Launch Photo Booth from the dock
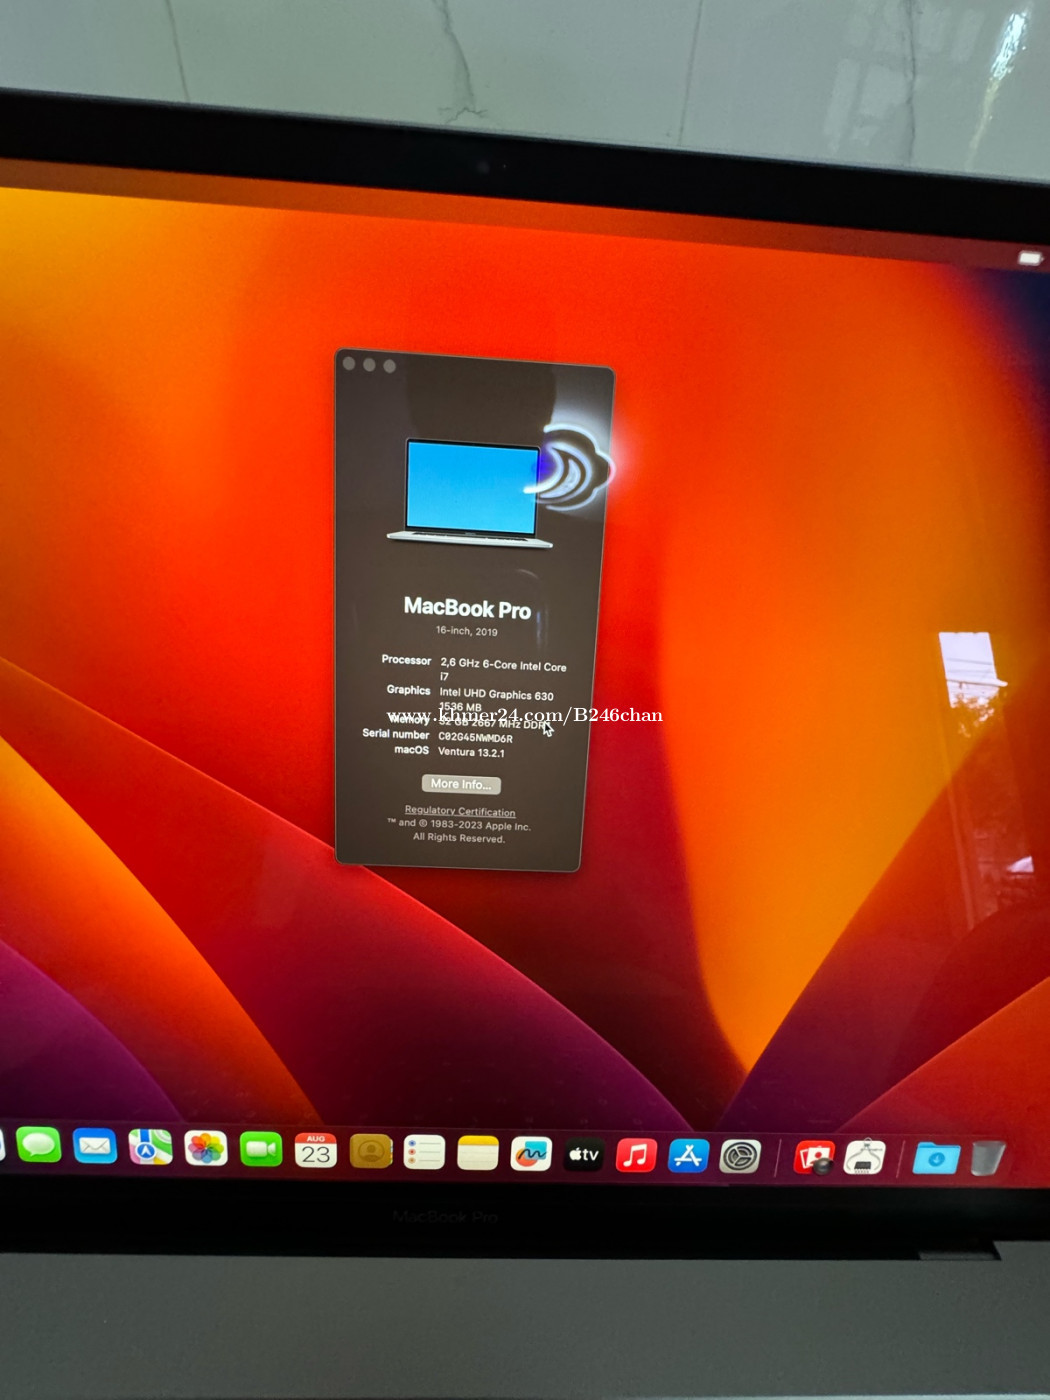The image size is (1050, 1400). 814,1158
